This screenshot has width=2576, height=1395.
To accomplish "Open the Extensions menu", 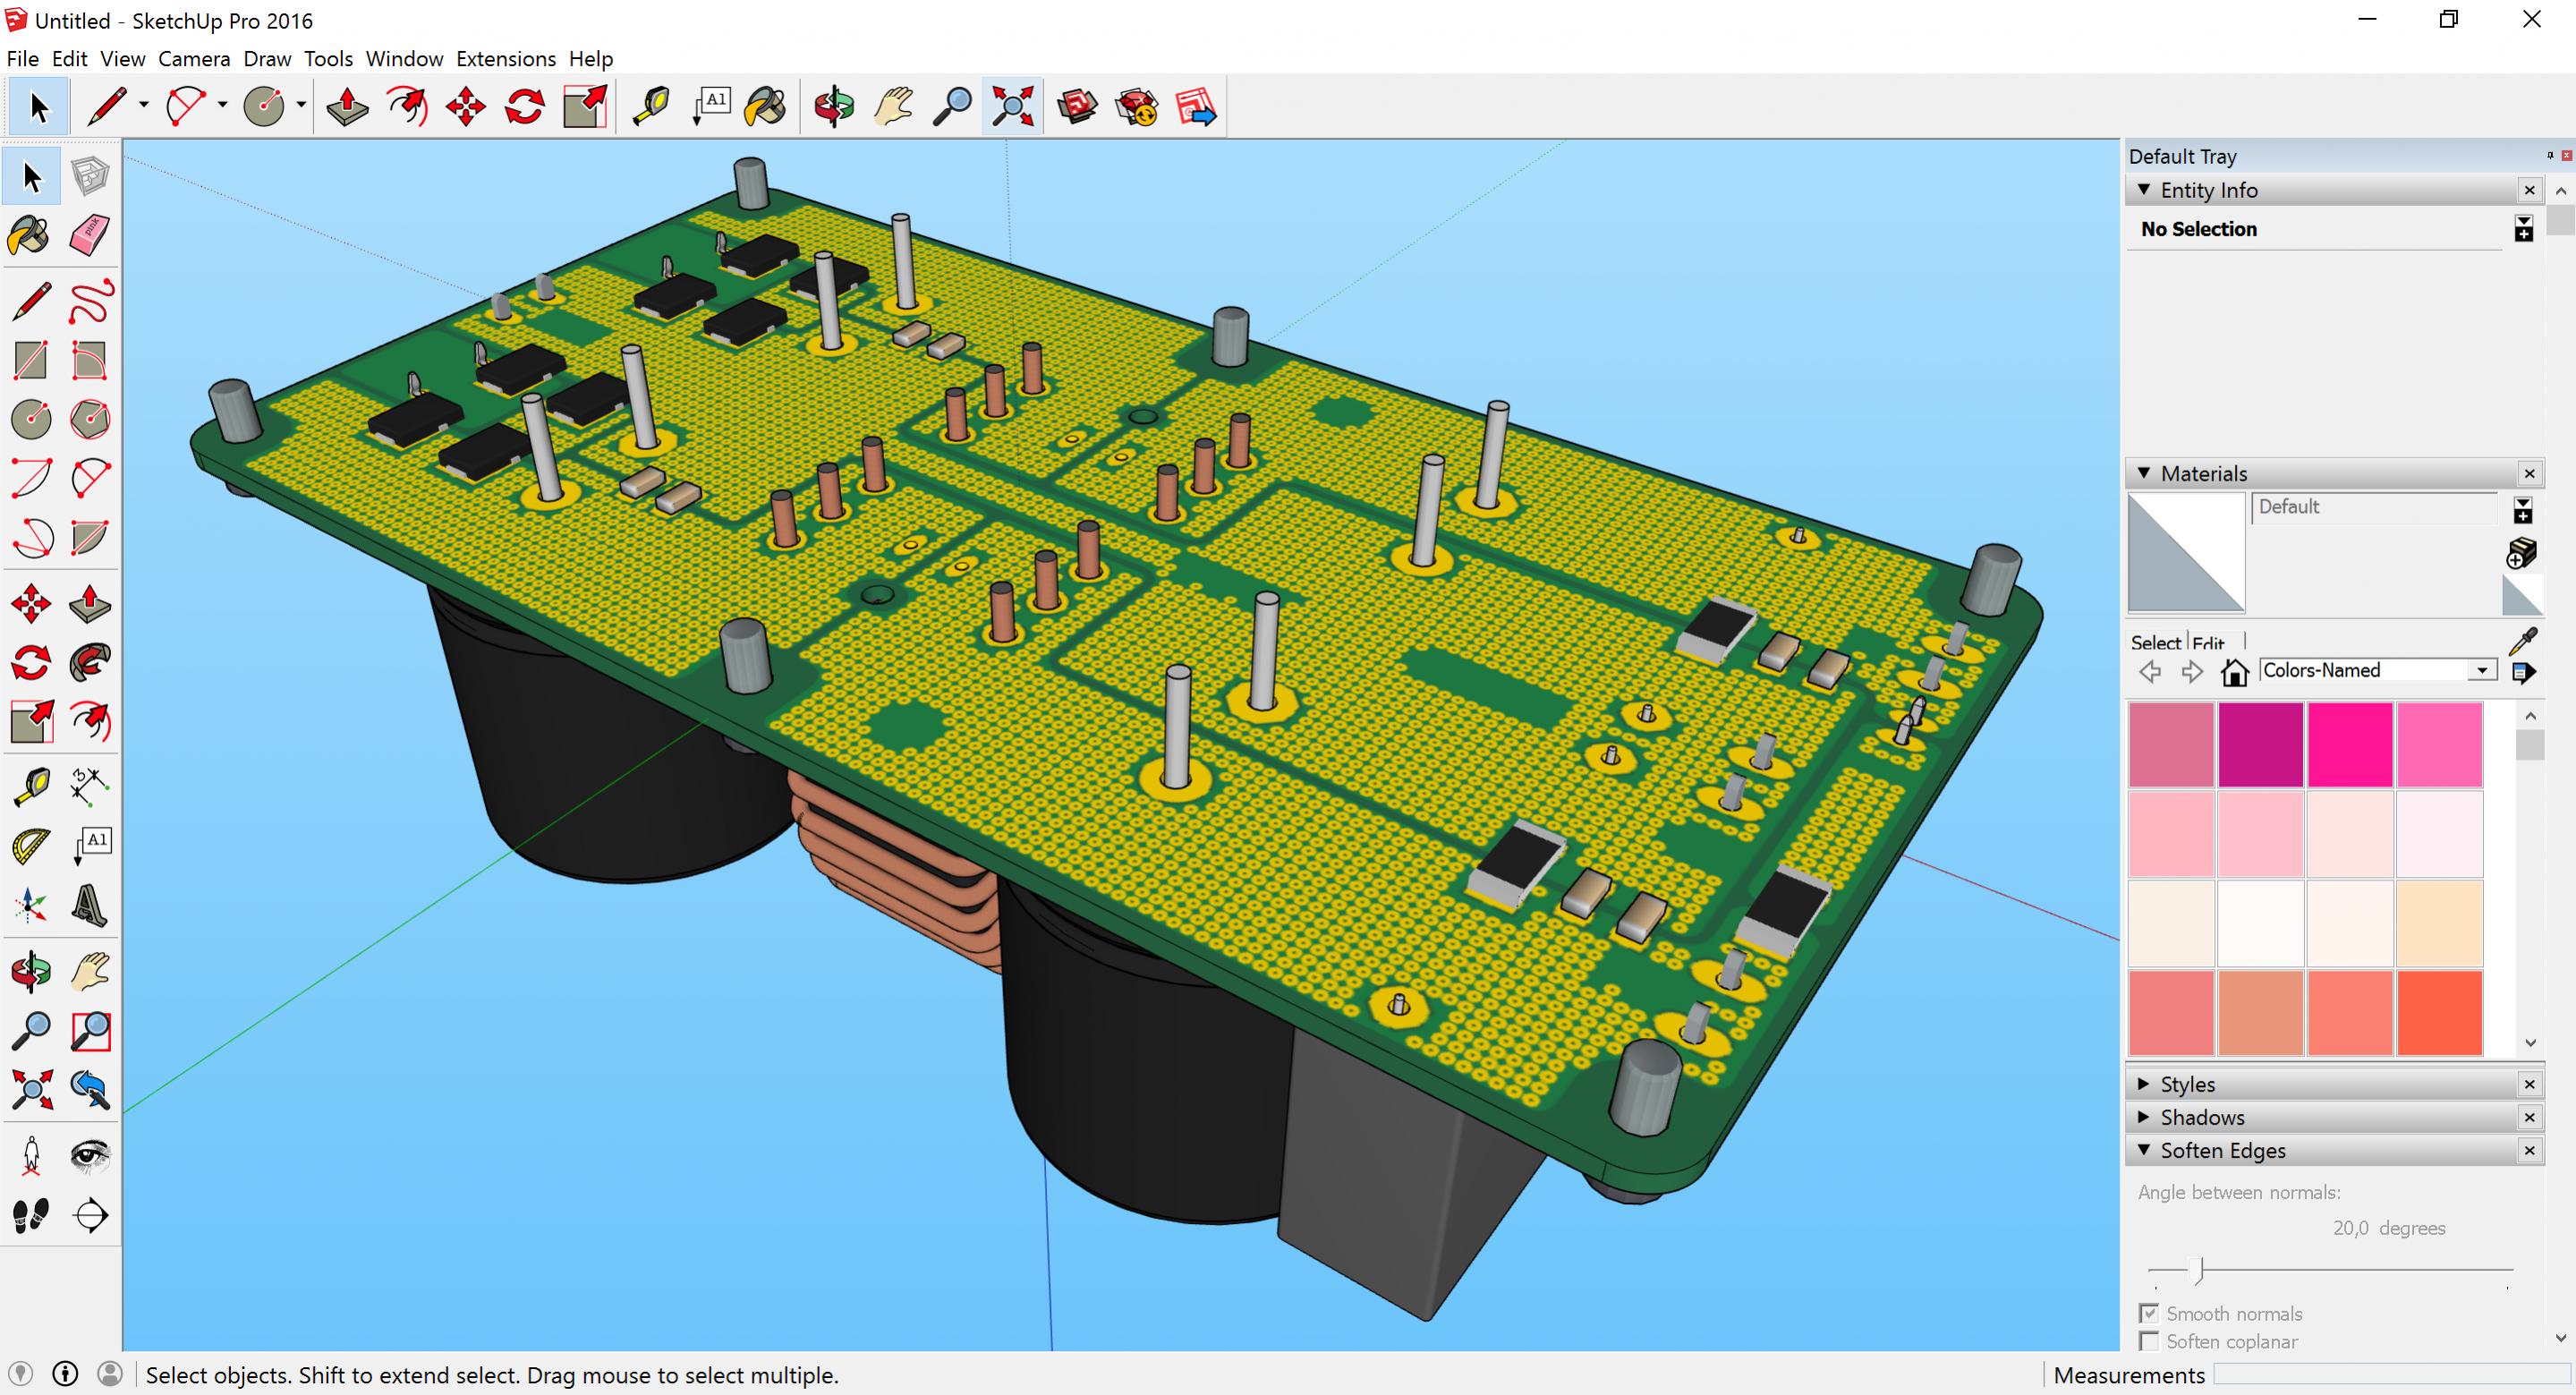I will click(506, 59).
